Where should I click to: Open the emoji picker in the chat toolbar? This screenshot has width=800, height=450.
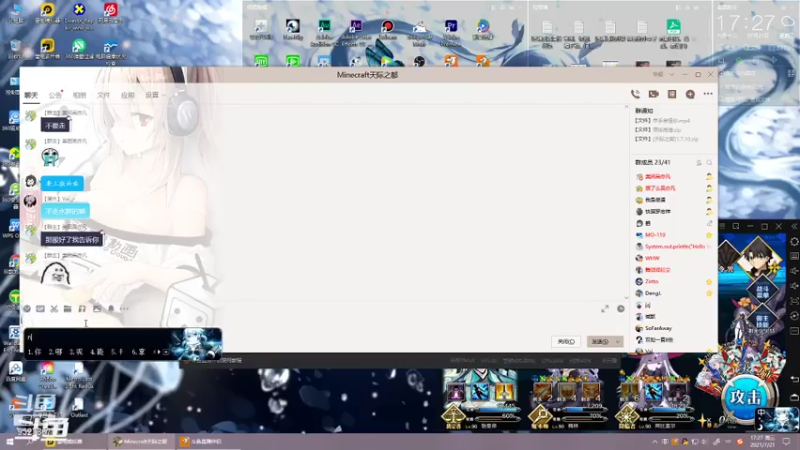[x=27, y=309]
